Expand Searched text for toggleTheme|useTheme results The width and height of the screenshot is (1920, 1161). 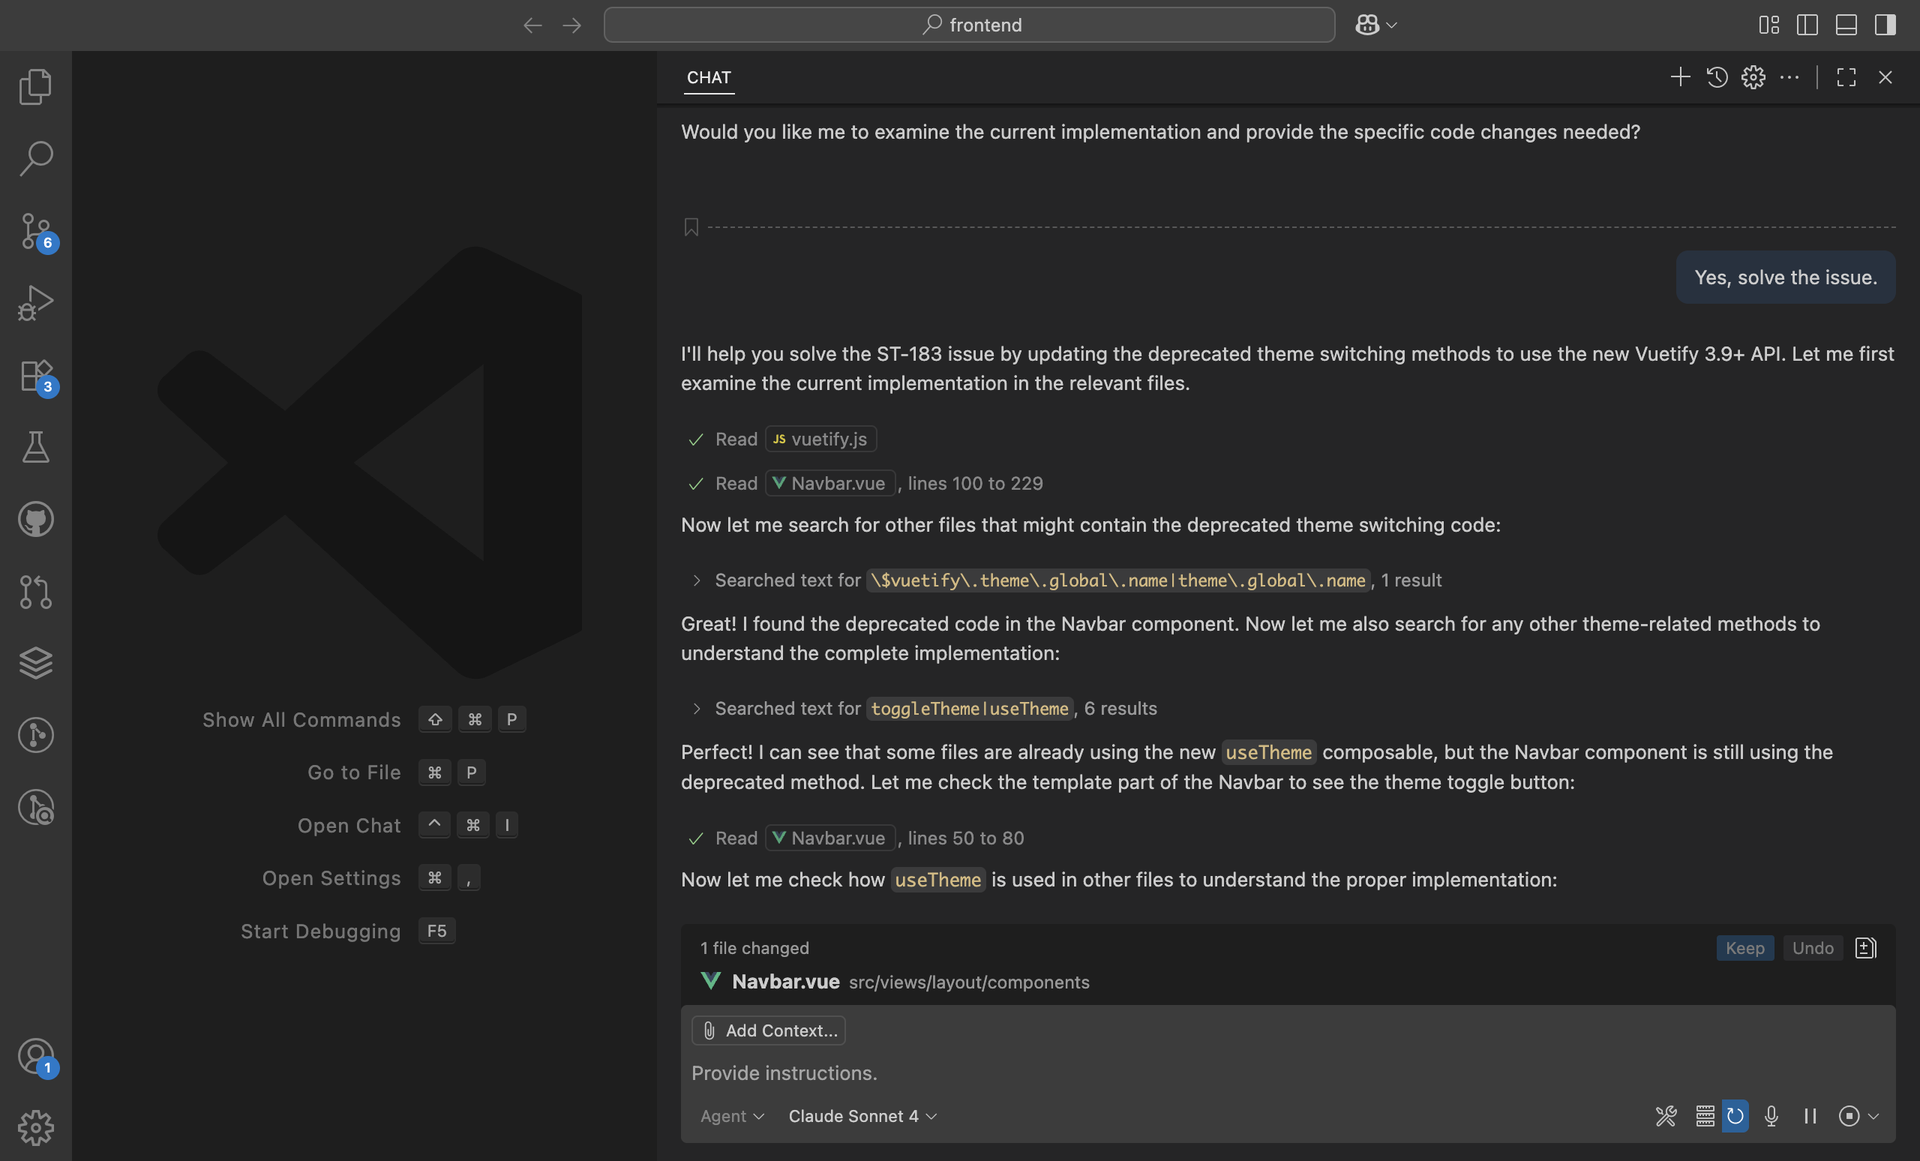pos(697,708)
